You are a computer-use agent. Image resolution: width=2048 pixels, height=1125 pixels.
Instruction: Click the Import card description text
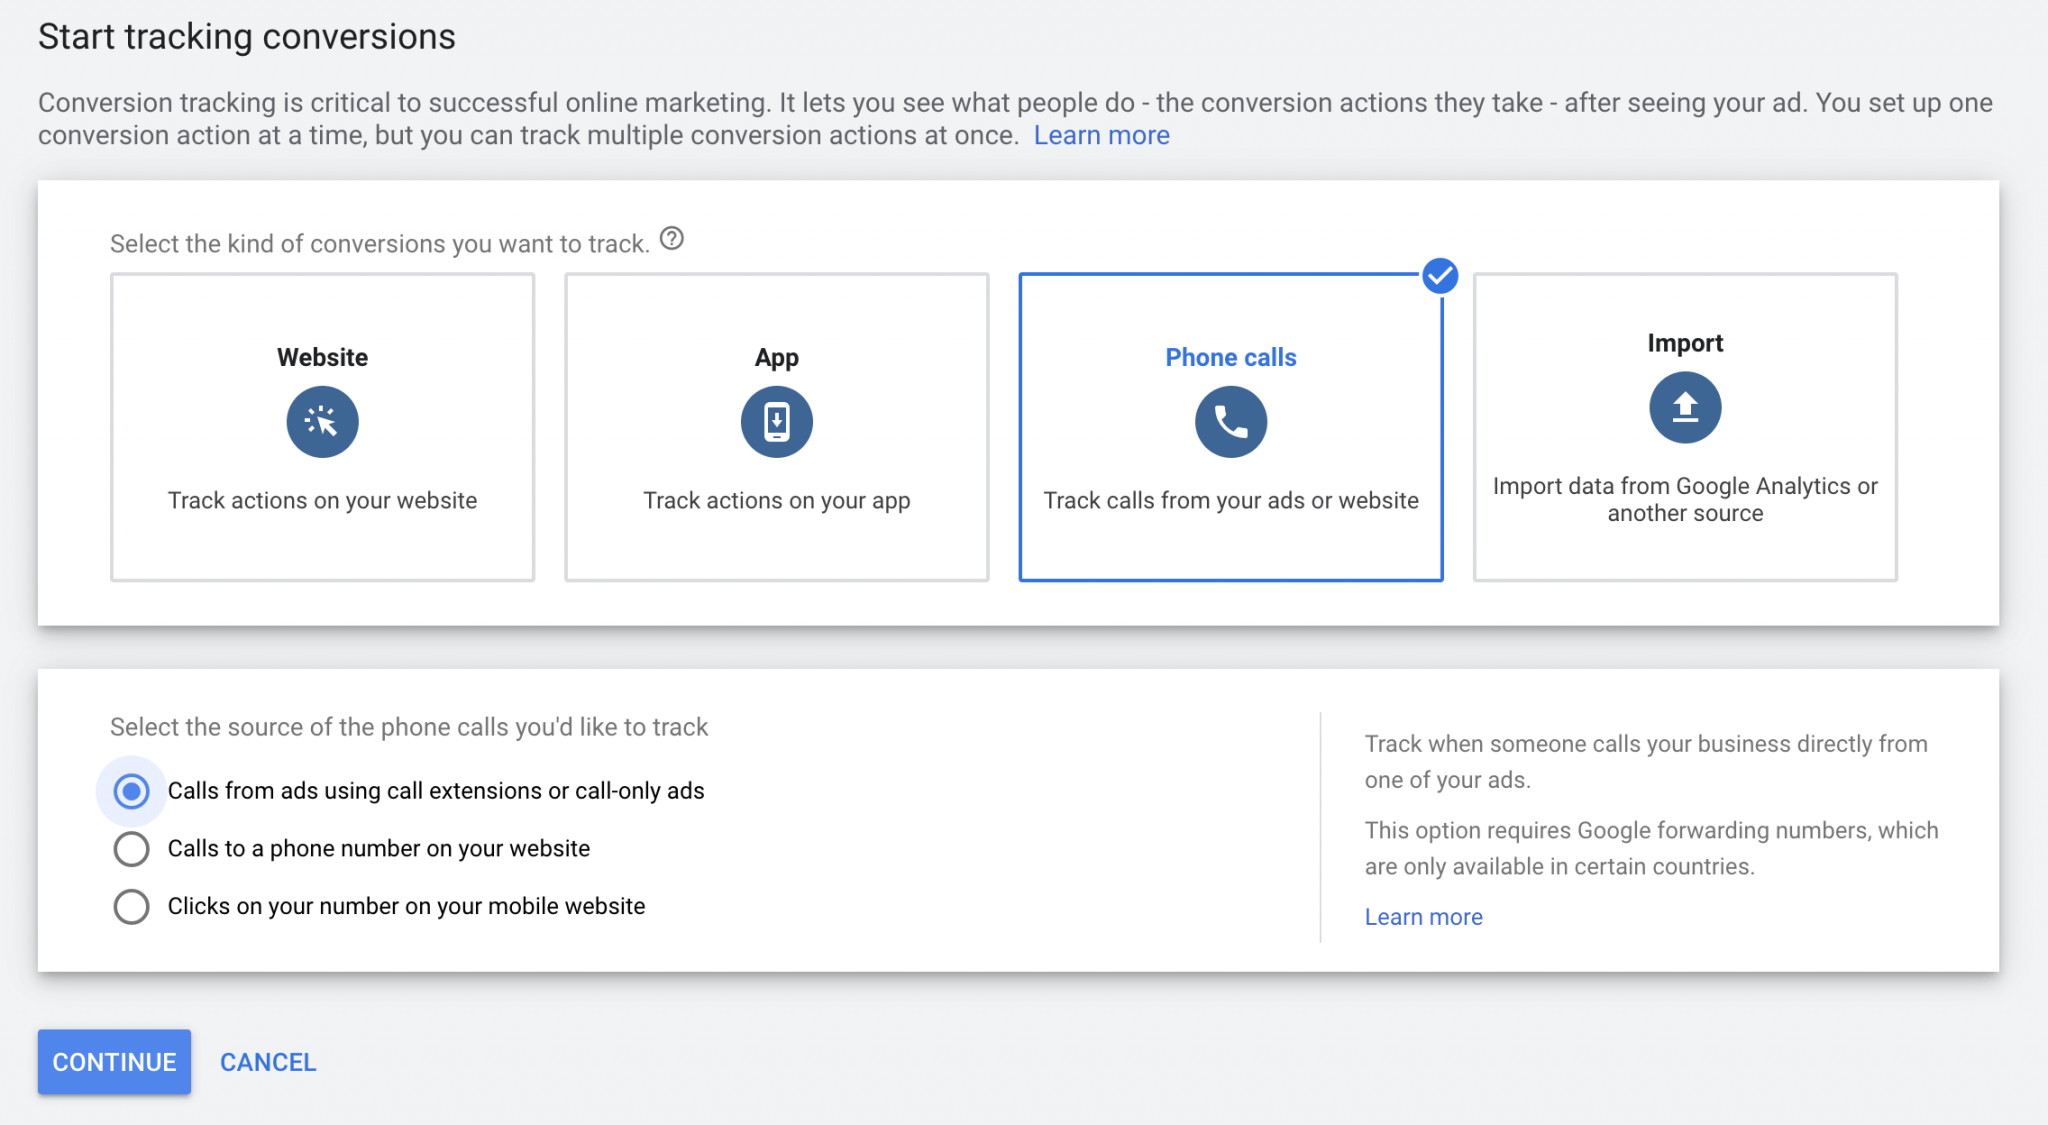[1685, 499]
